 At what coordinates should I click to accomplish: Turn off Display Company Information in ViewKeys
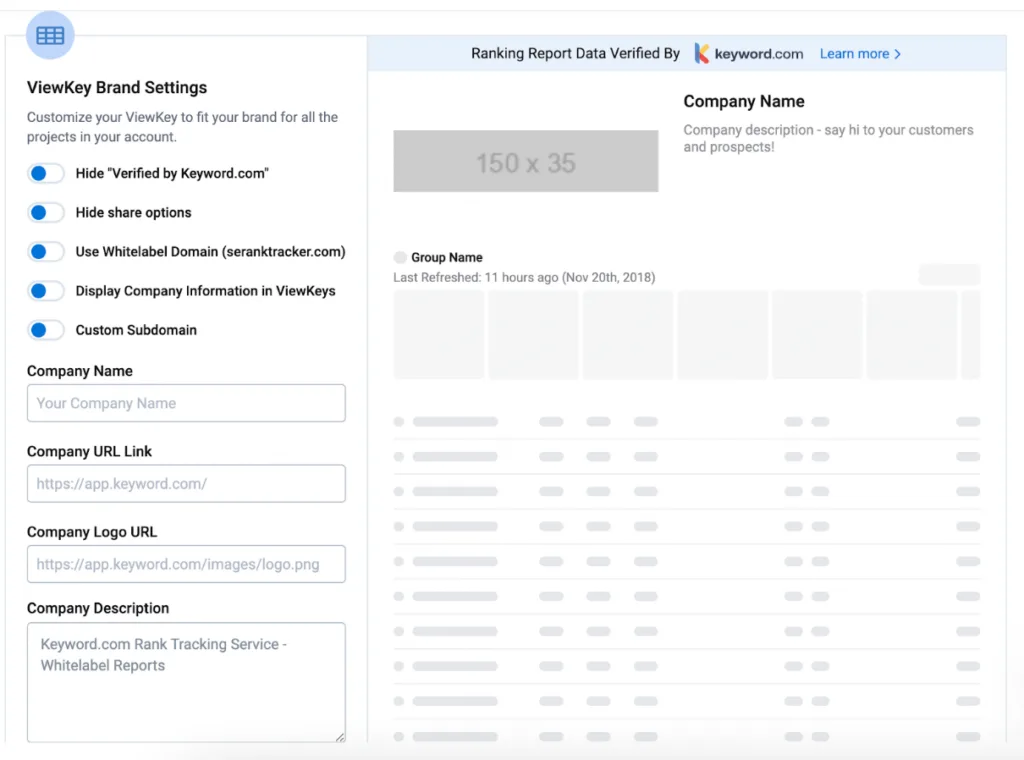click(46, 291)
